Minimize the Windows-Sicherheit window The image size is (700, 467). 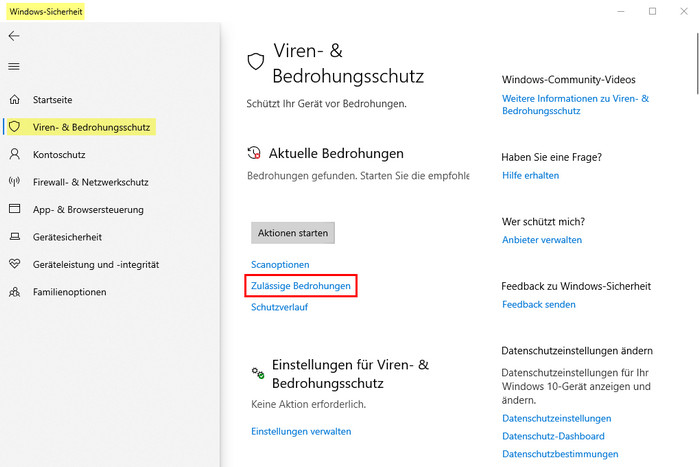click(621, 11)
